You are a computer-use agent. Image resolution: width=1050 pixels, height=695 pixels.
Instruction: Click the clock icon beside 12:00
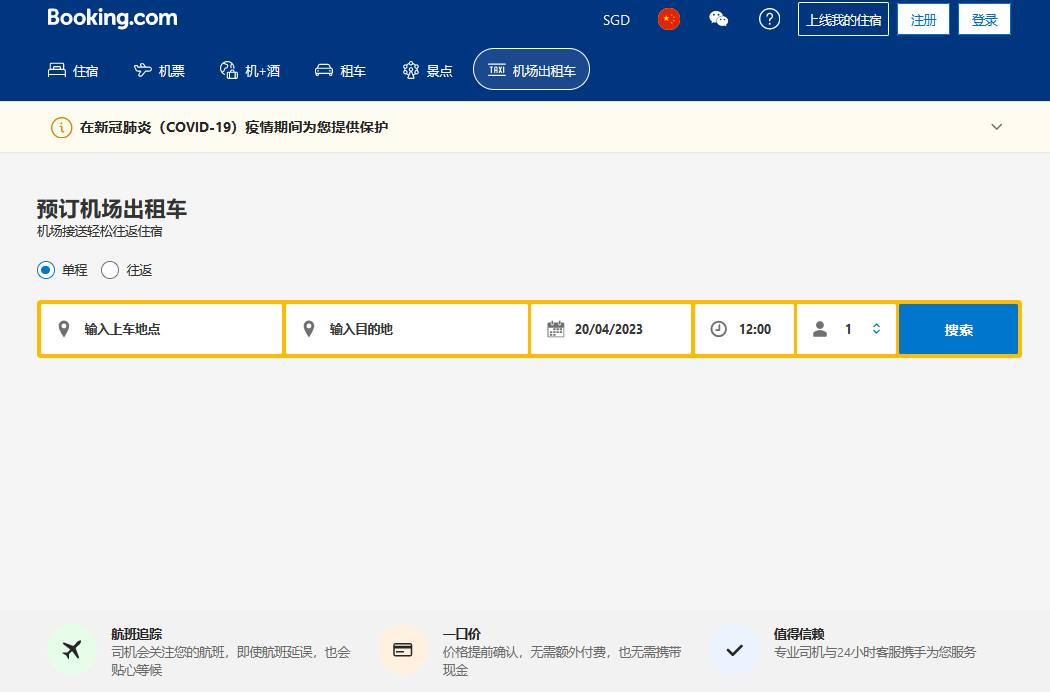pos(719,329)
